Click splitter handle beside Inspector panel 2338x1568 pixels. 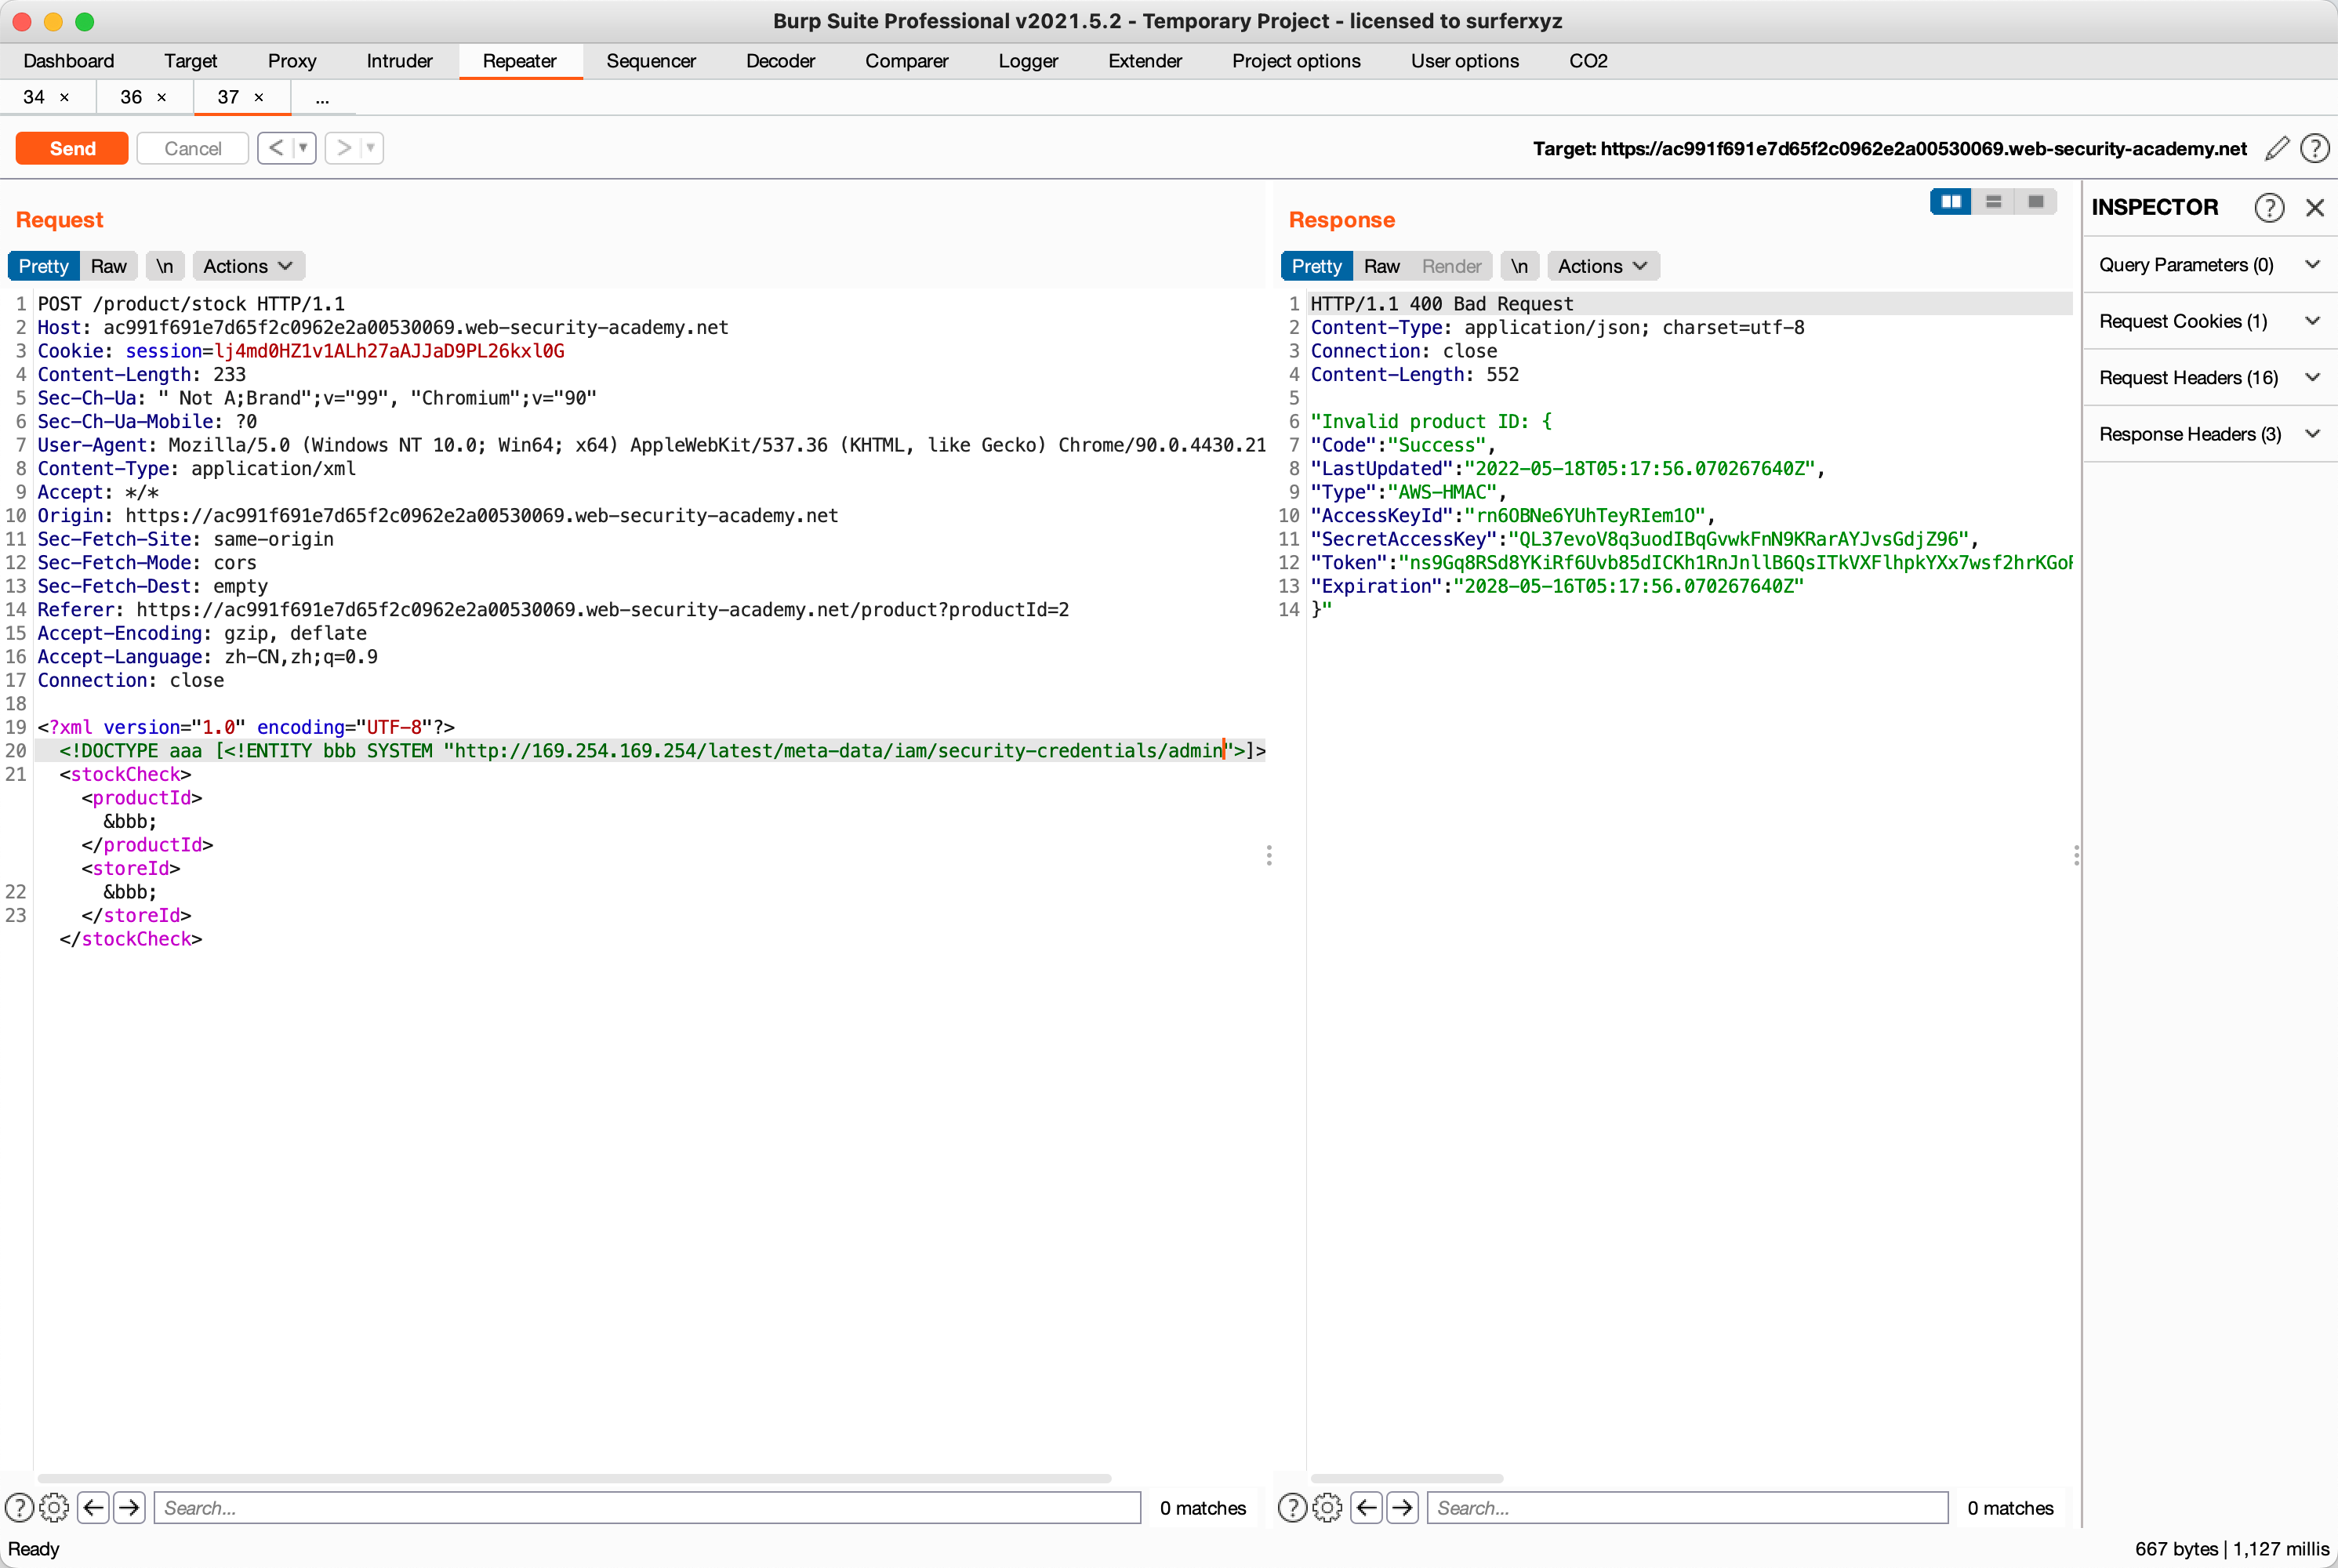[2077, 855]
